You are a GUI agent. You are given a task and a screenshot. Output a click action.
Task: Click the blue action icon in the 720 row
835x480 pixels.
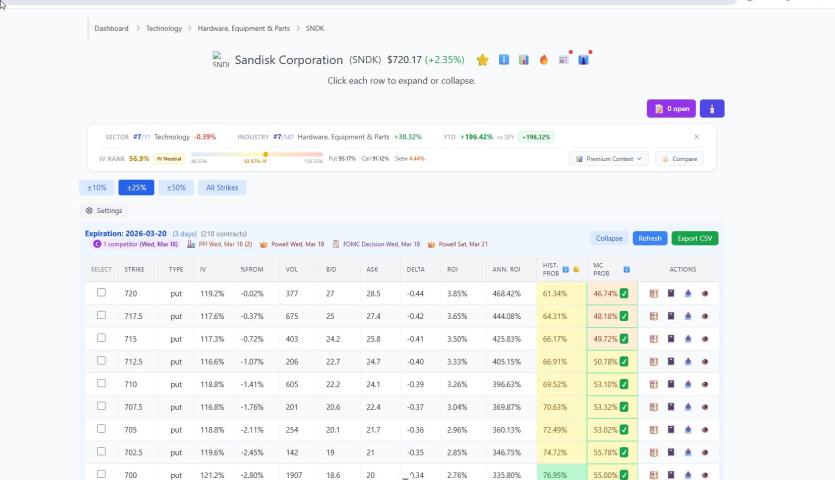coord(688,294)
